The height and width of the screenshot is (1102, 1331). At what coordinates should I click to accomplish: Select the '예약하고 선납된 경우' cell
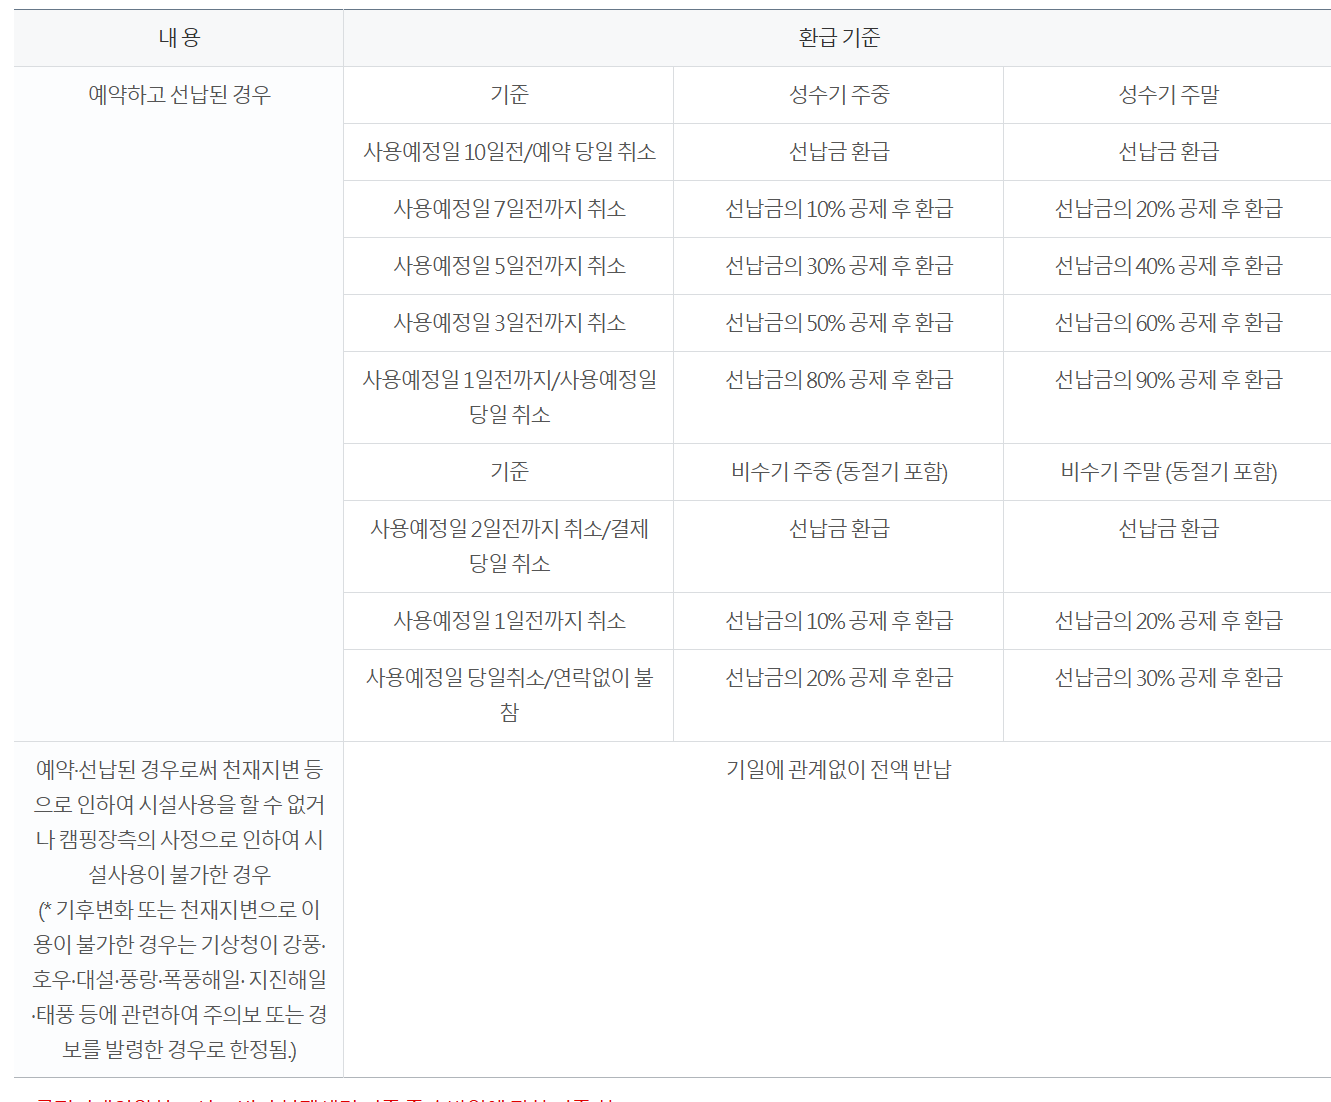point(179,404)
